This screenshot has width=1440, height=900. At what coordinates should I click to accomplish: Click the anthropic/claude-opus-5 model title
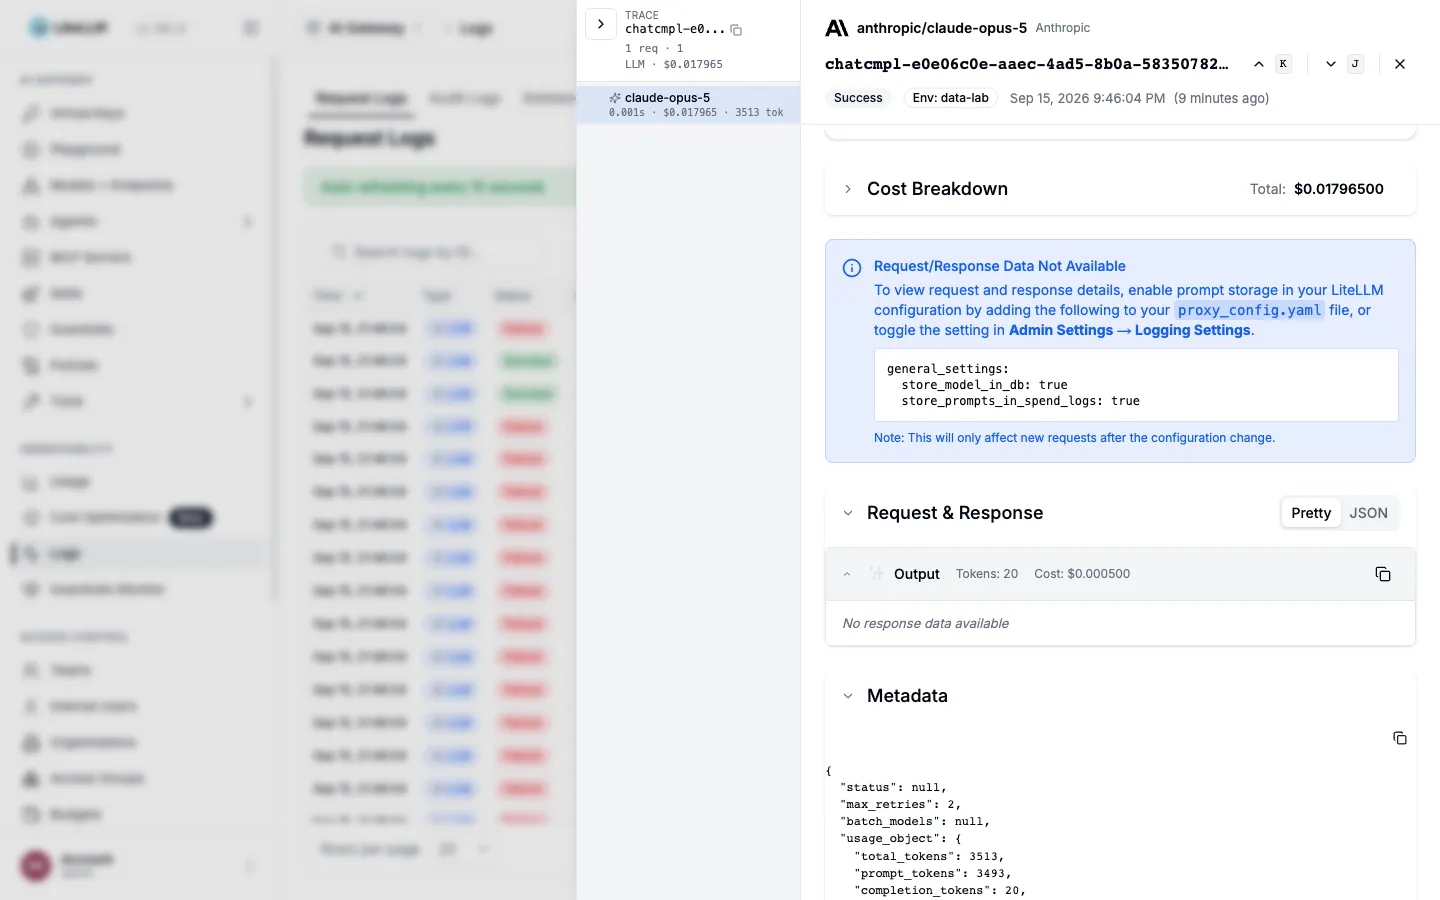(x=942, y=28)
